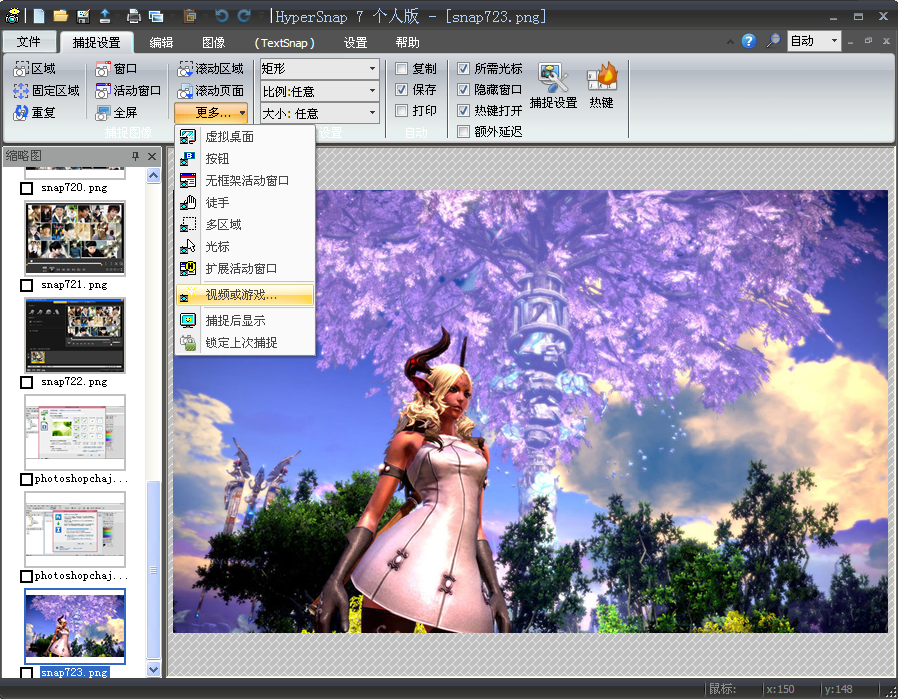898x699 pixels.
Task: Close the 缩略图 thumbnails panel
Action: pos(153,157)
